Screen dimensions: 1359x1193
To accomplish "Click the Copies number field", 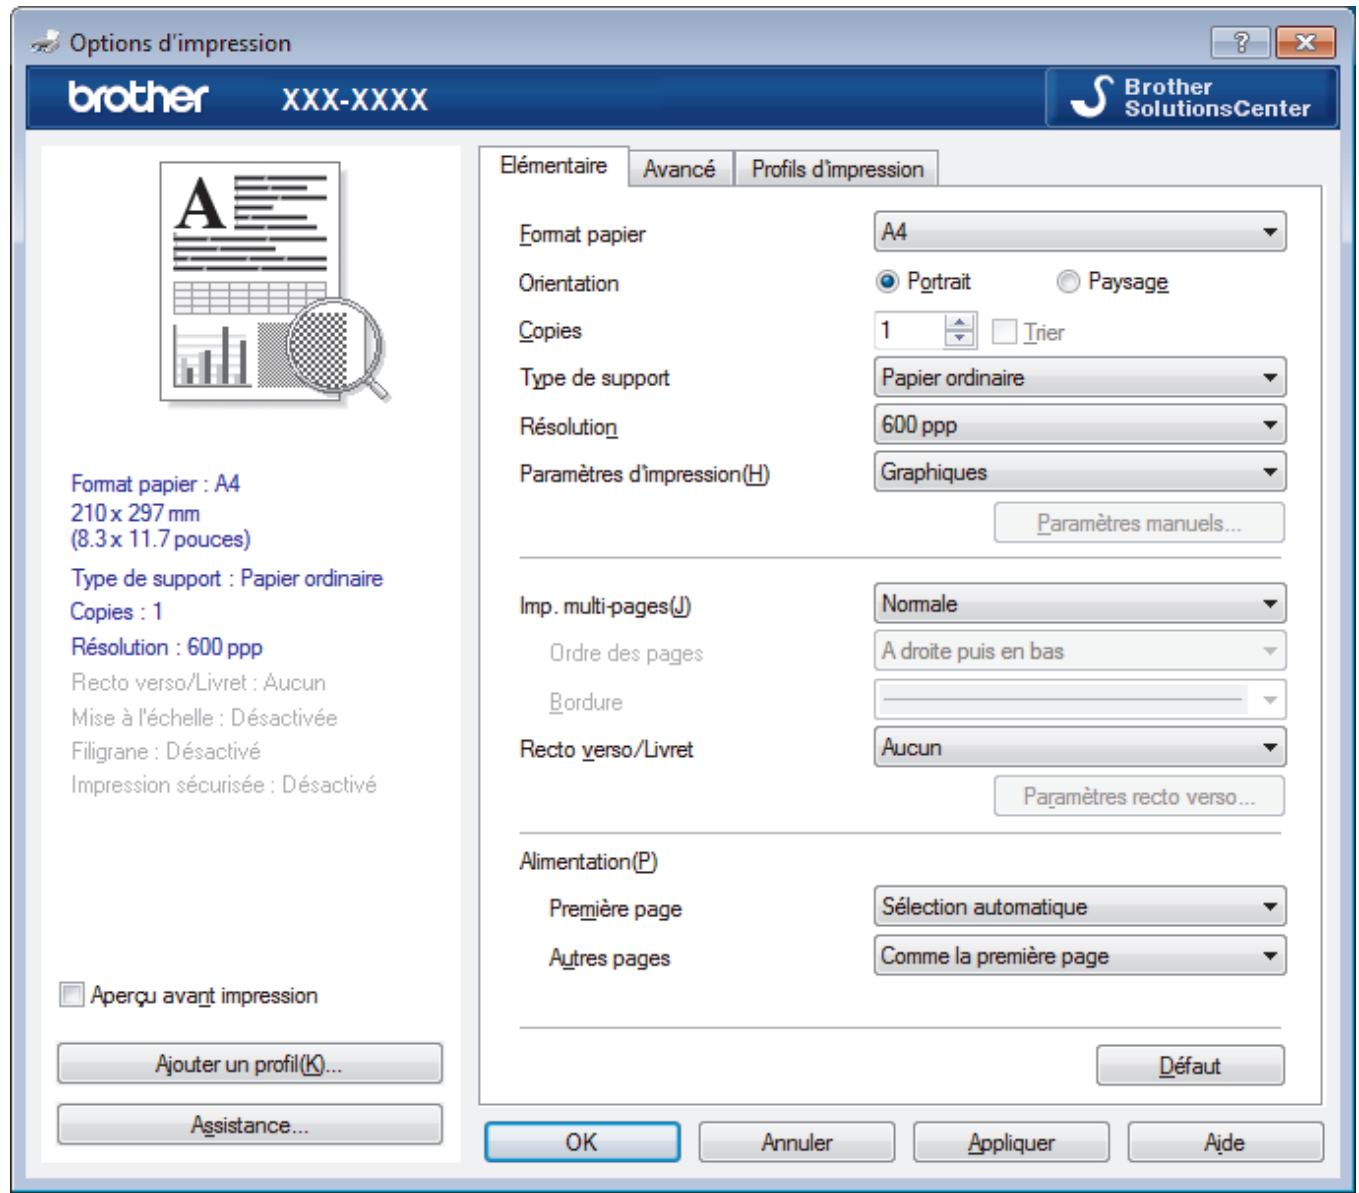I will click(909, 330).
